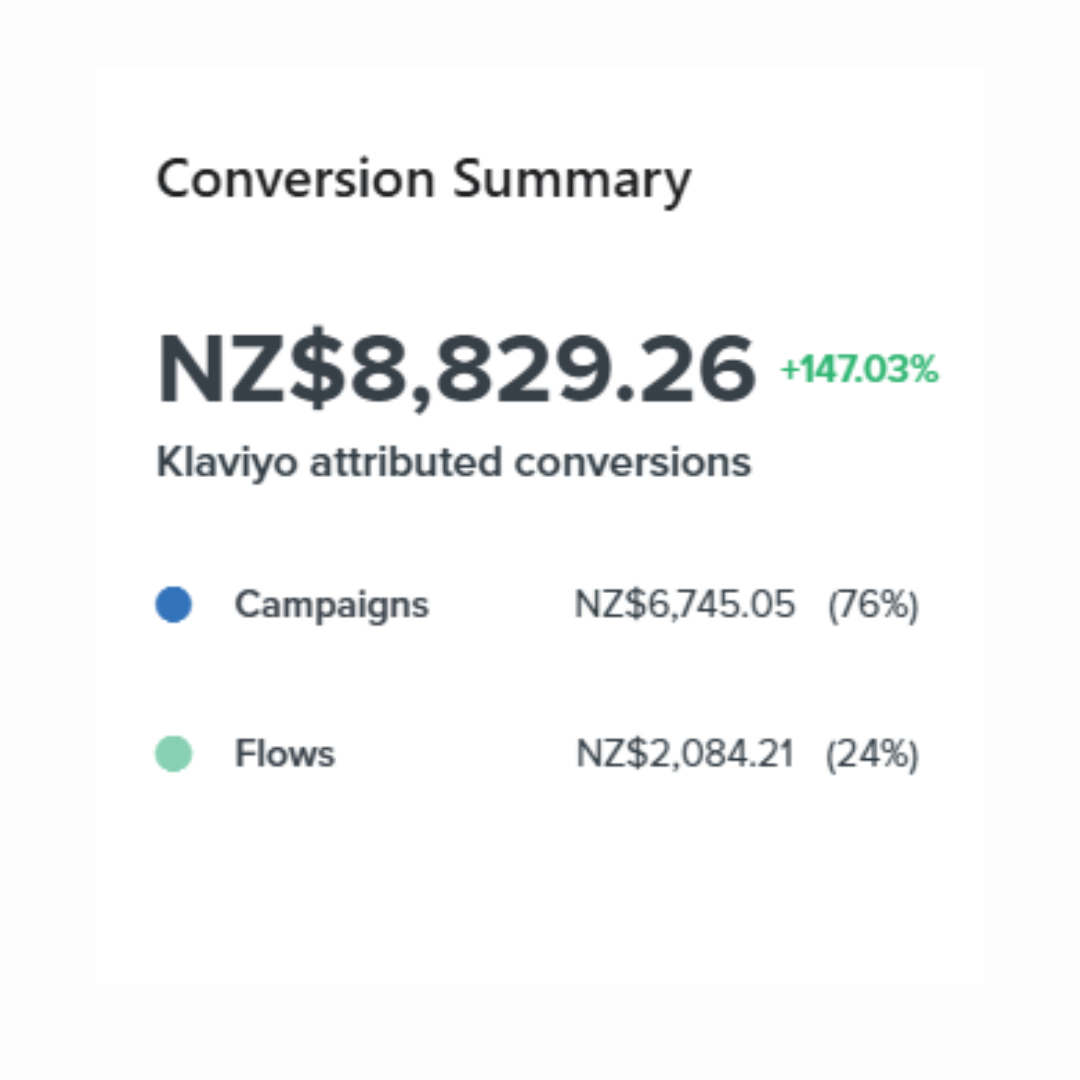This screenshot has width=1080, height=1080.
Task: Select the Flows label
Action: coord(284,754)
